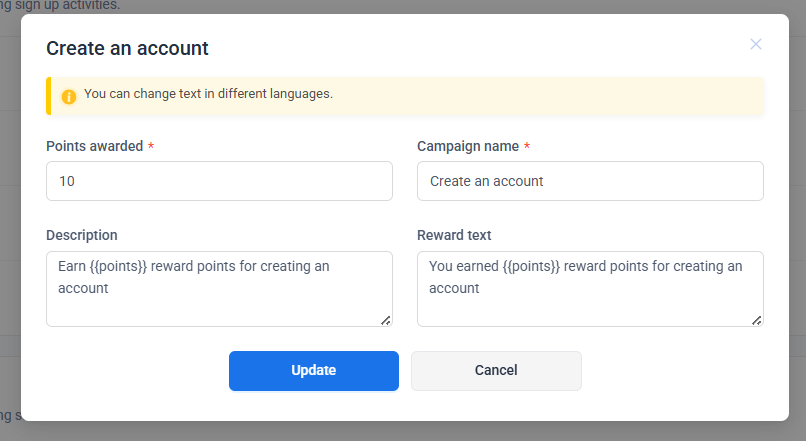This screenshot has width=806, height=441.
Task: Click the language change notice text
Action: (208, 94)
